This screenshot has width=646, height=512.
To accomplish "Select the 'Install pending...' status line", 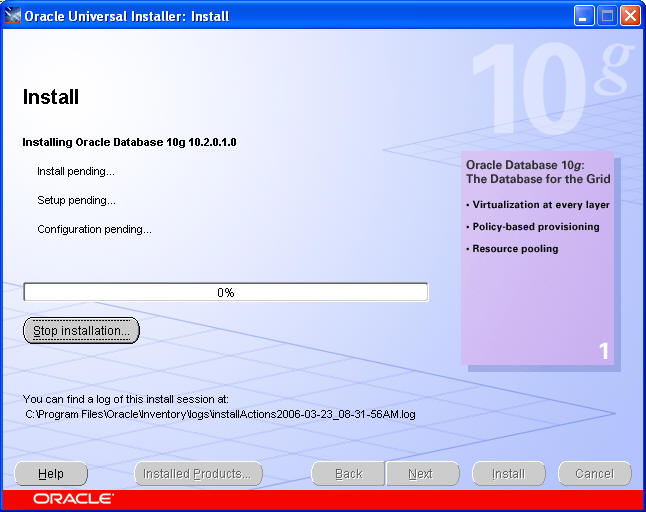I will [76, 171].
